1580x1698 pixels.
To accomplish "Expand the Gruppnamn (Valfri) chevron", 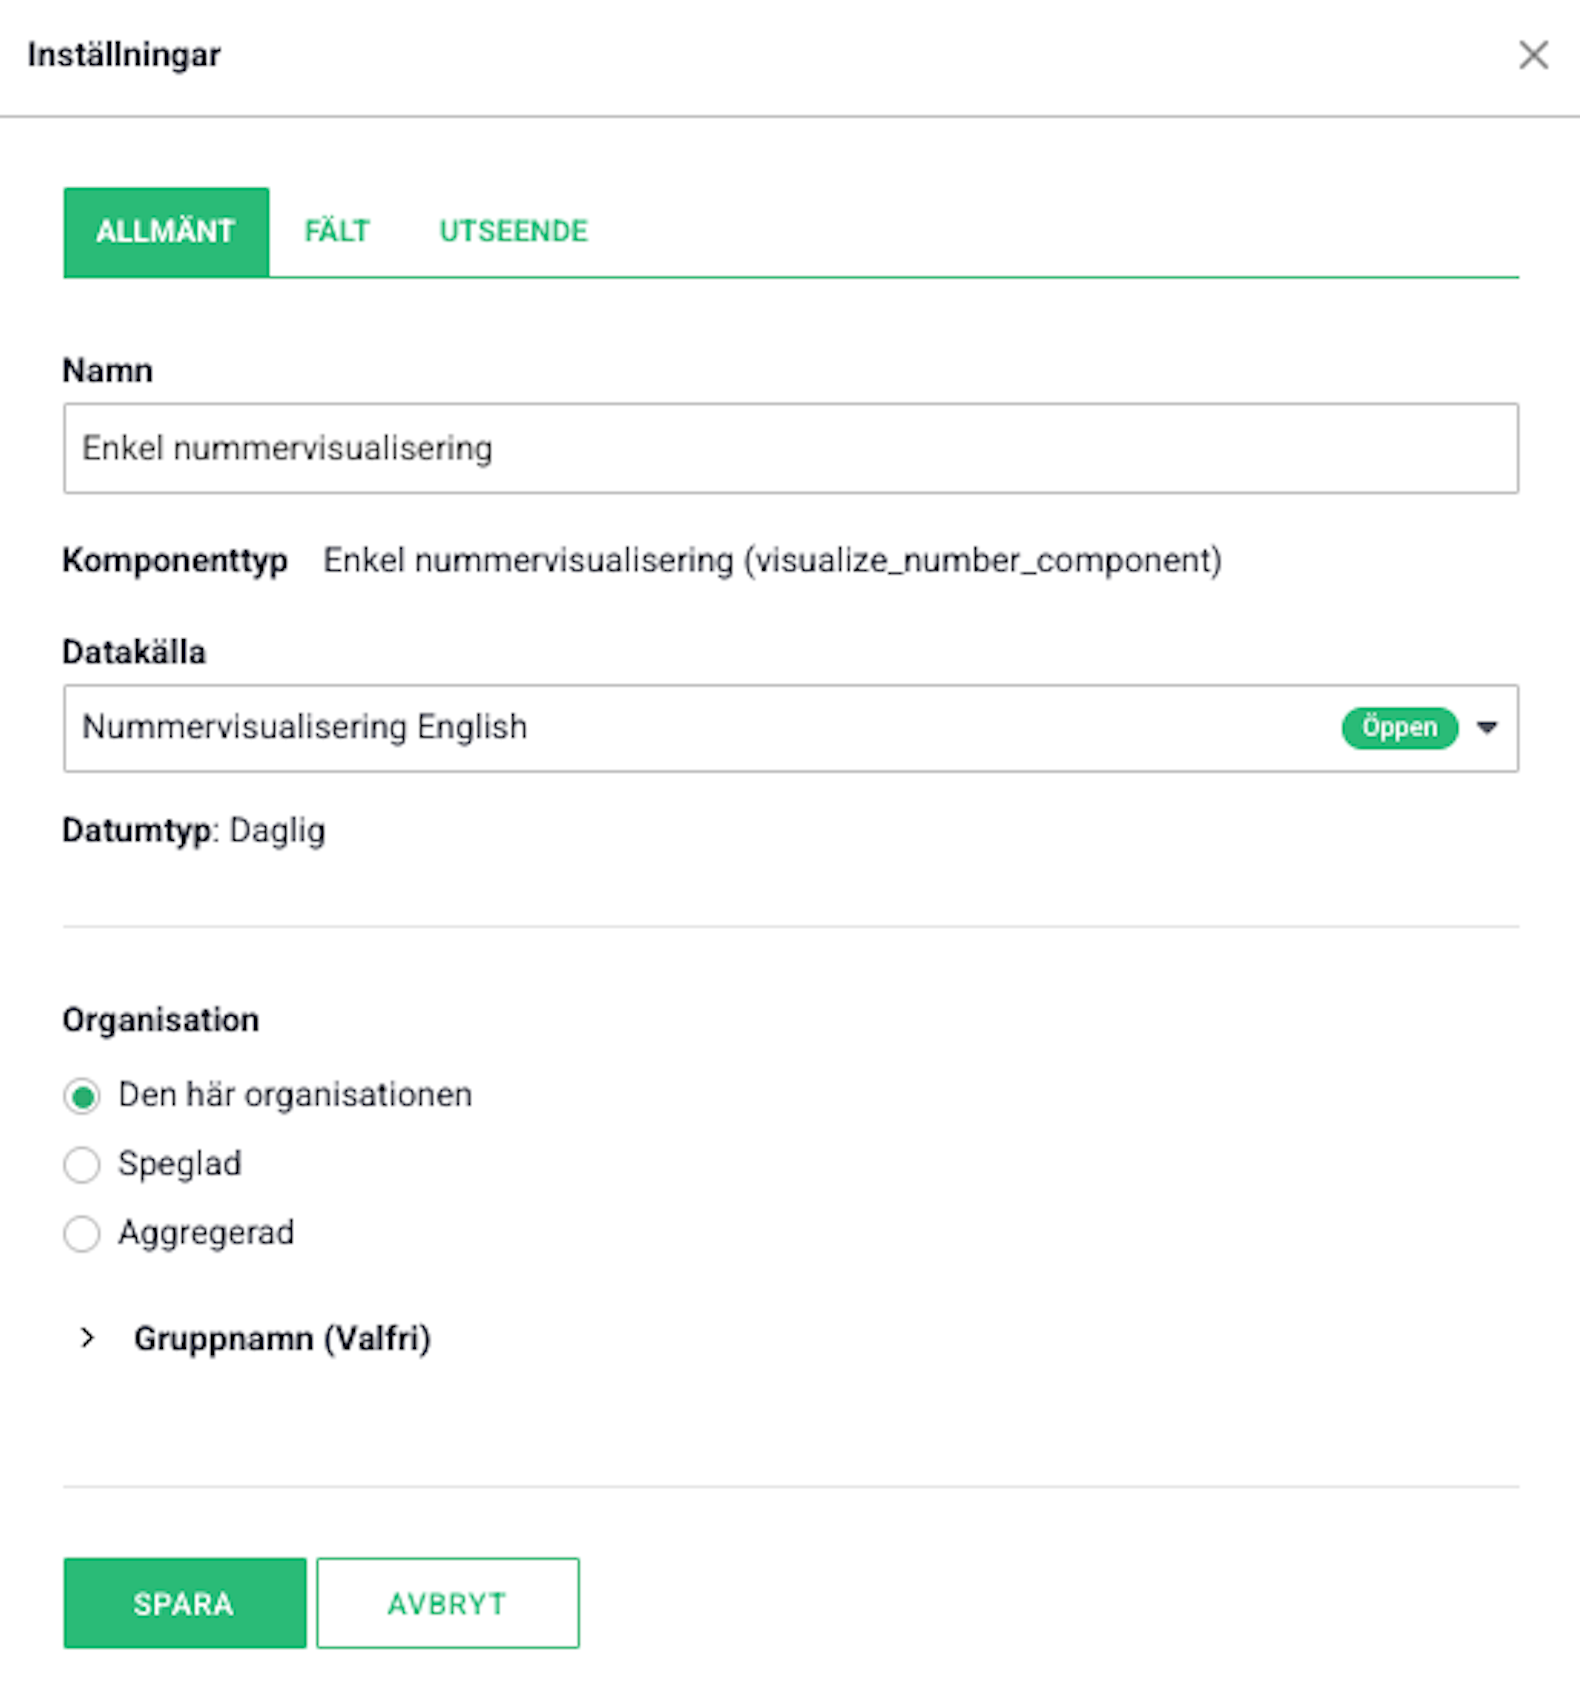I will pos(88,1338).
